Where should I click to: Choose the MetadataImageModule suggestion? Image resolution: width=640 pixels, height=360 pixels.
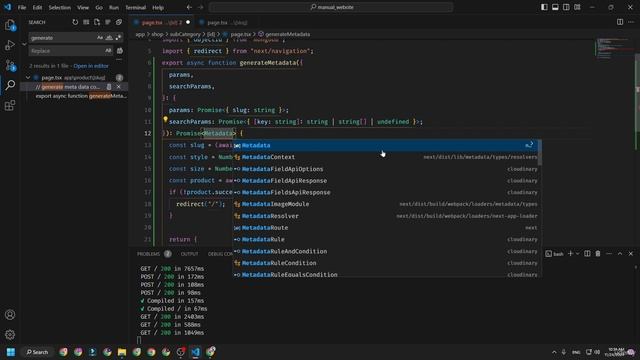(x=387, y=204)
